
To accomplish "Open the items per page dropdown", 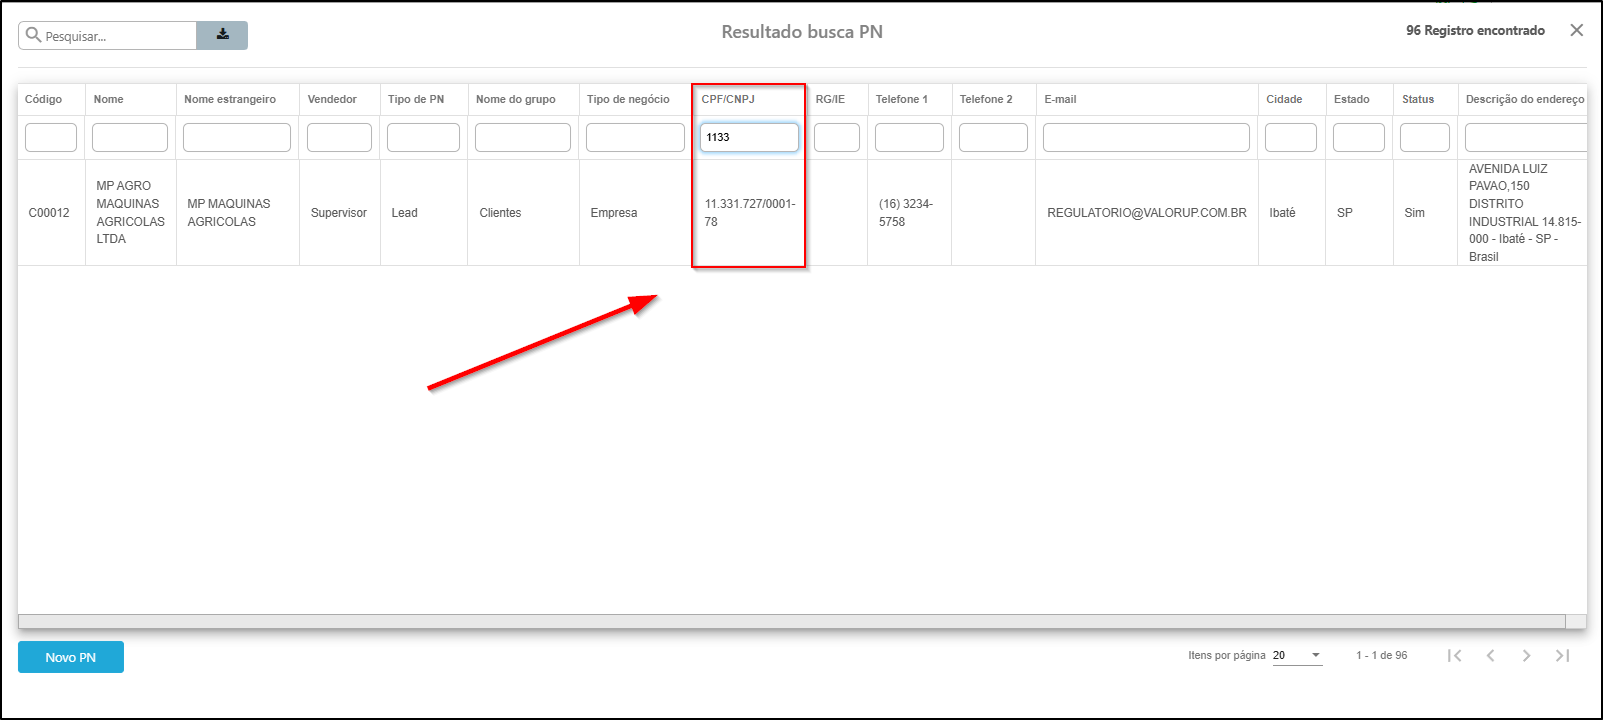I will click(x=1297, y=656).
